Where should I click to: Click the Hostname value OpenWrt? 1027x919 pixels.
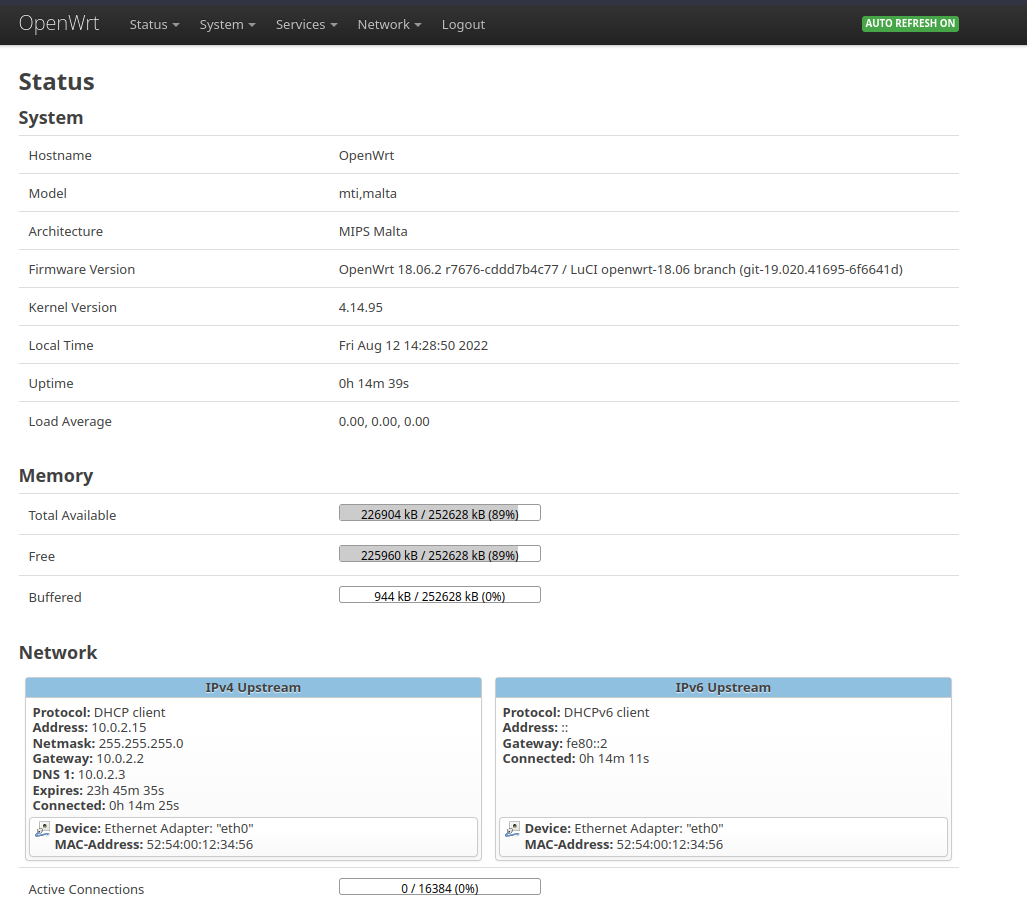(x=366, y=155)
